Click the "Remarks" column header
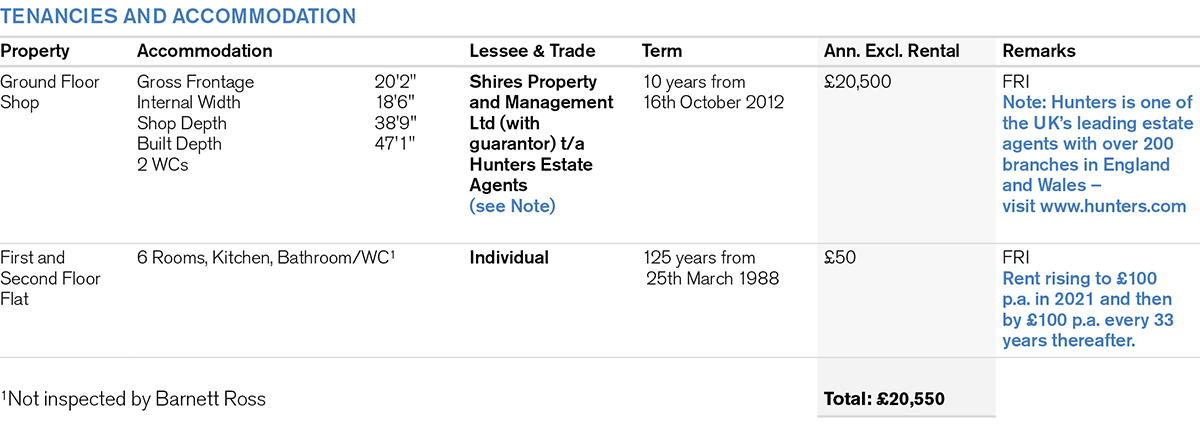 (x=1040, y=51)
